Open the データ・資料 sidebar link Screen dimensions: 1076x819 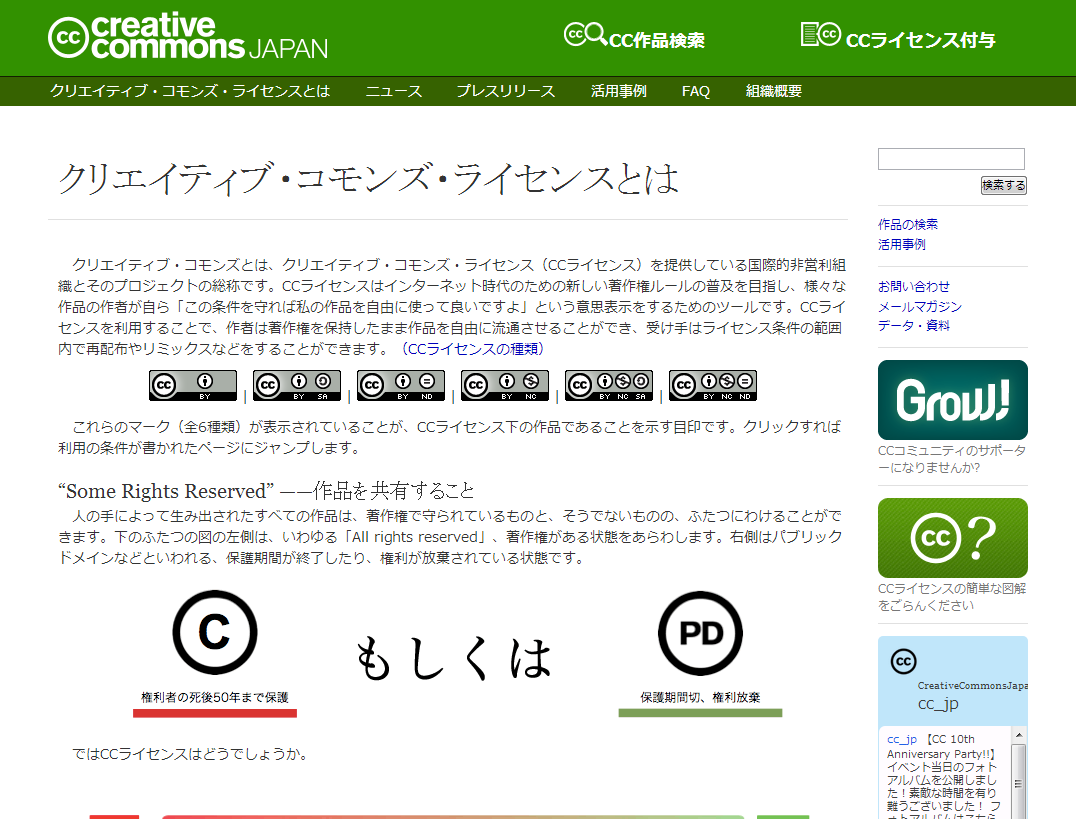tap(913, 325)
